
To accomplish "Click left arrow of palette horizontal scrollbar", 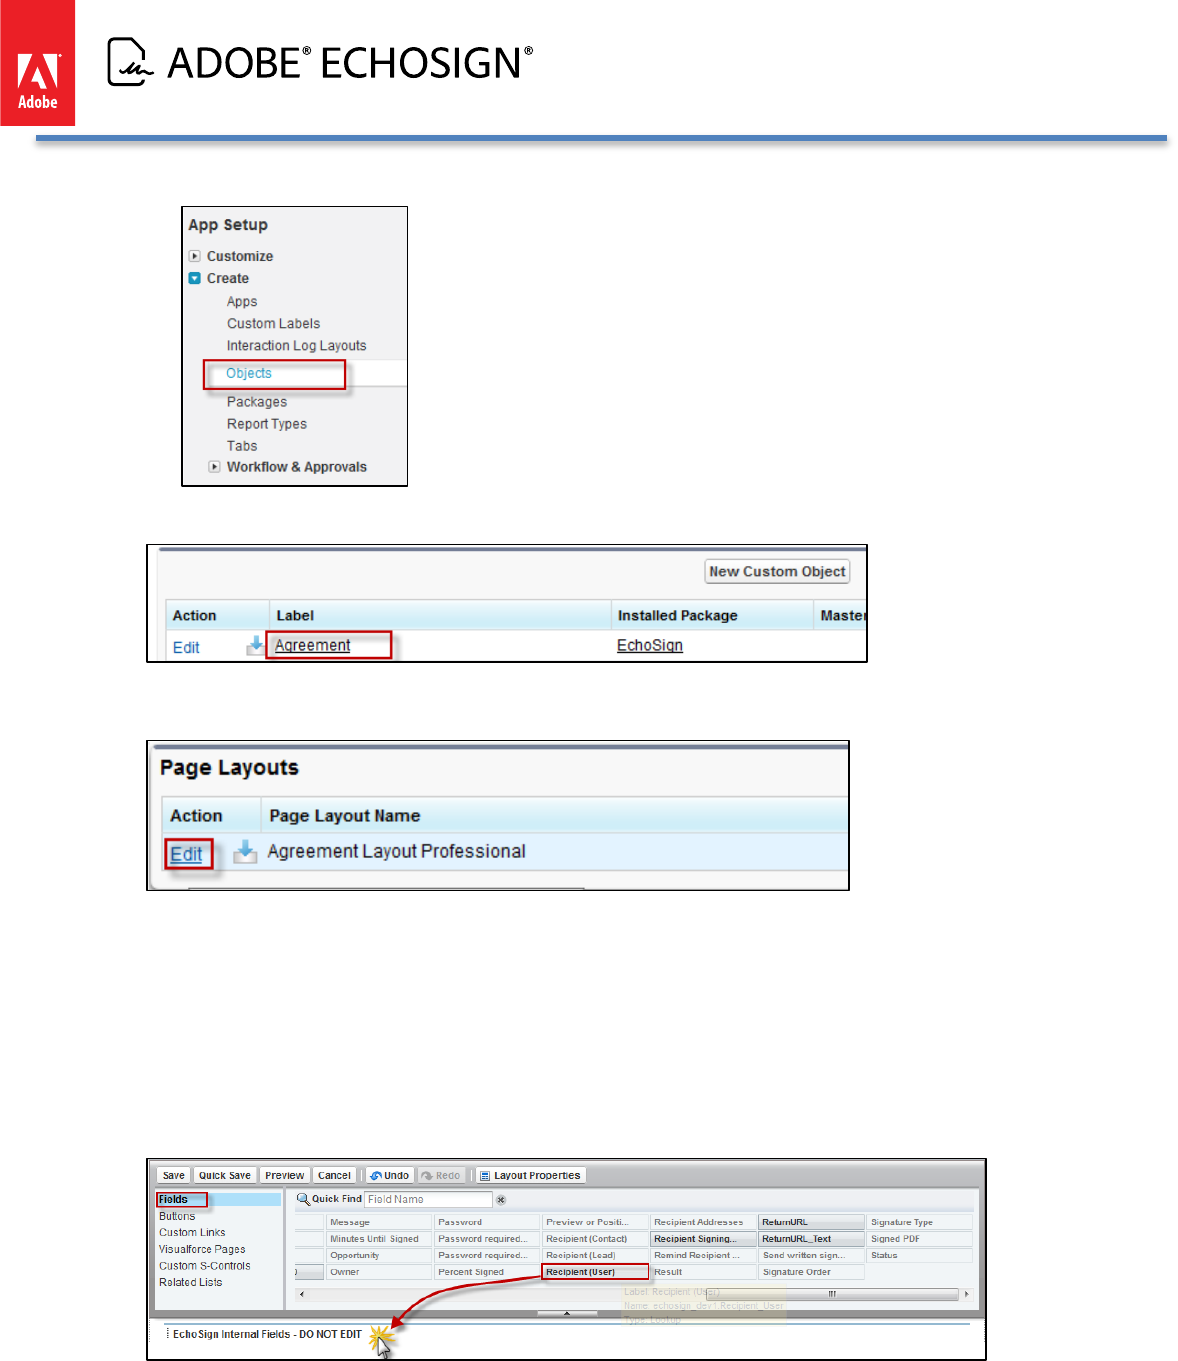I will point(302,1294).
